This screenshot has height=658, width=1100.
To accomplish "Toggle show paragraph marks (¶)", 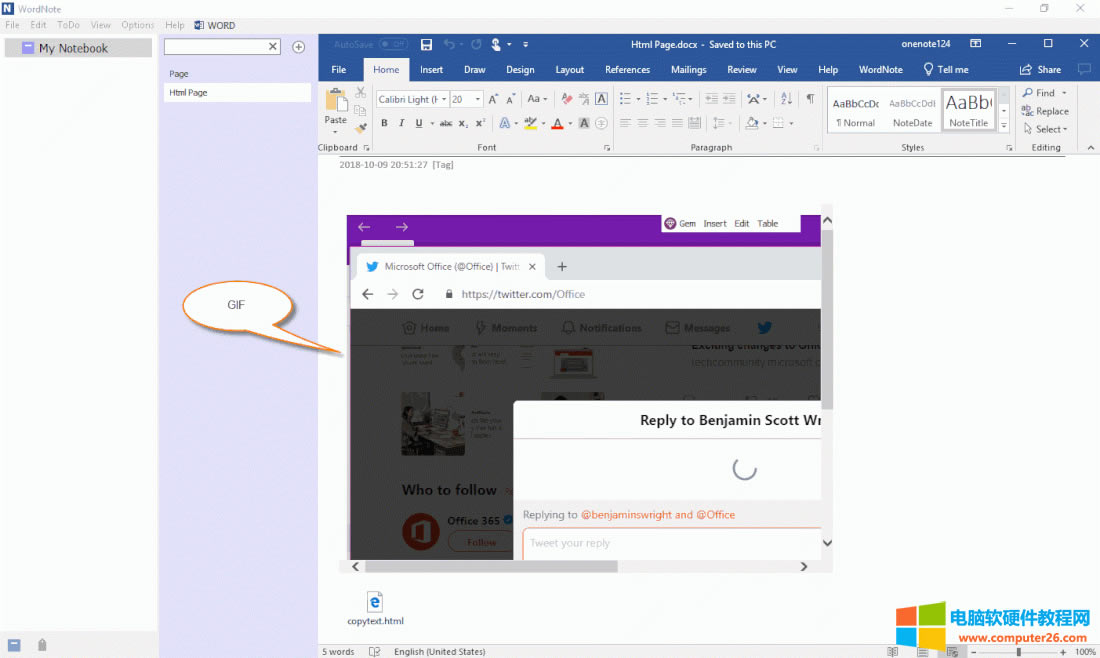I will [x=810, y=99].
